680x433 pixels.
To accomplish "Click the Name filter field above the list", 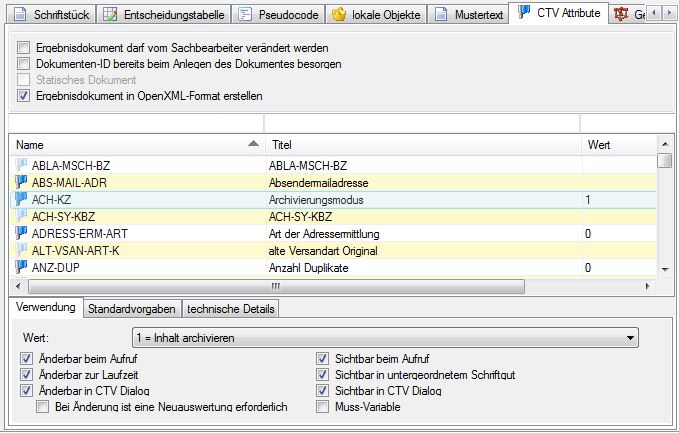I will click(x=135, y=124).
